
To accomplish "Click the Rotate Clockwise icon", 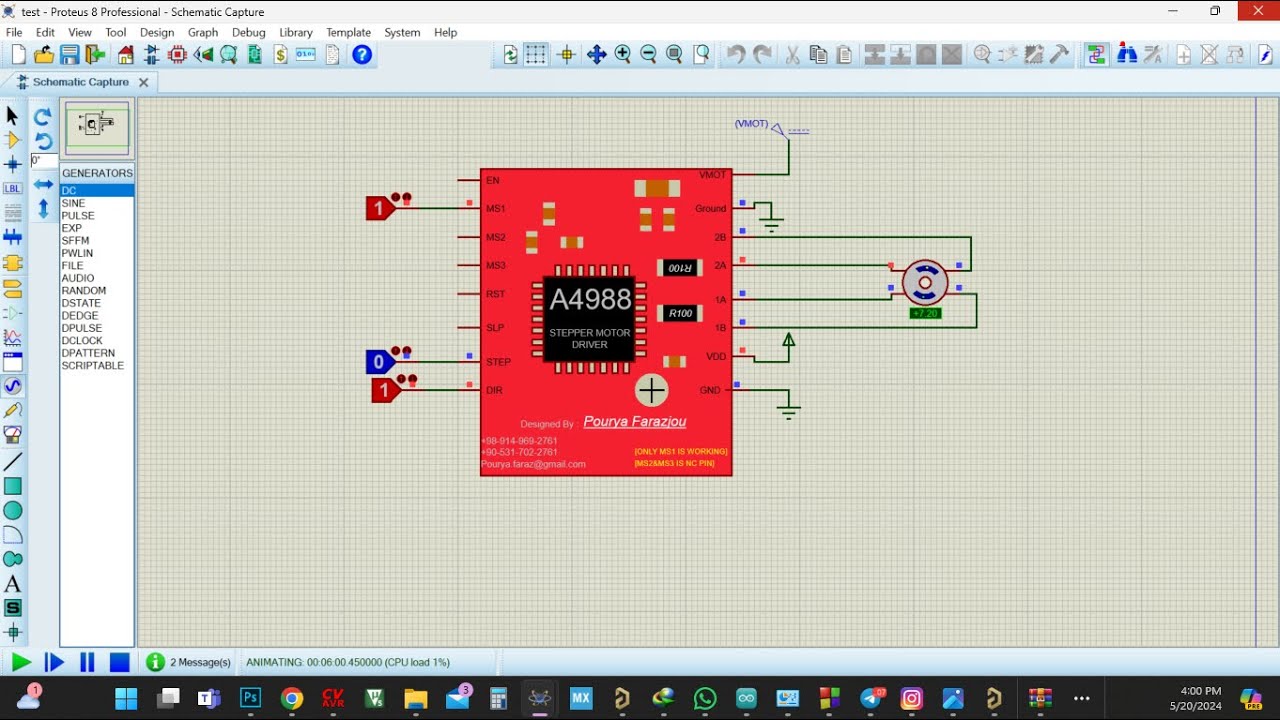I will click(x=43, y=117).
